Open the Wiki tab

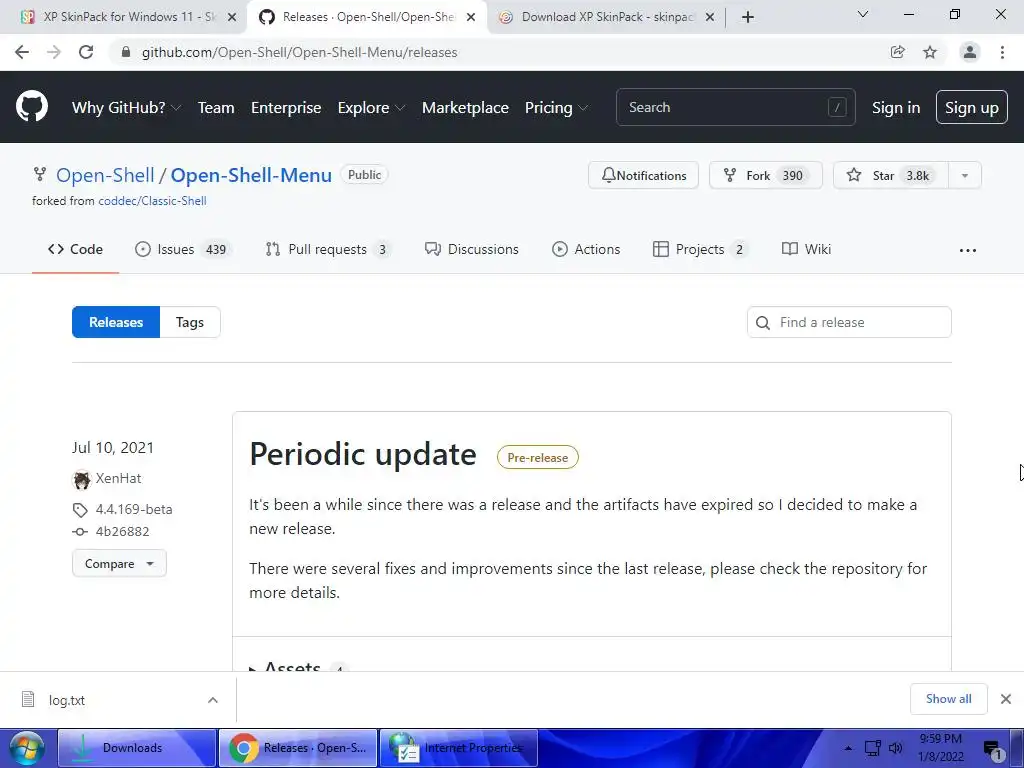807,249
